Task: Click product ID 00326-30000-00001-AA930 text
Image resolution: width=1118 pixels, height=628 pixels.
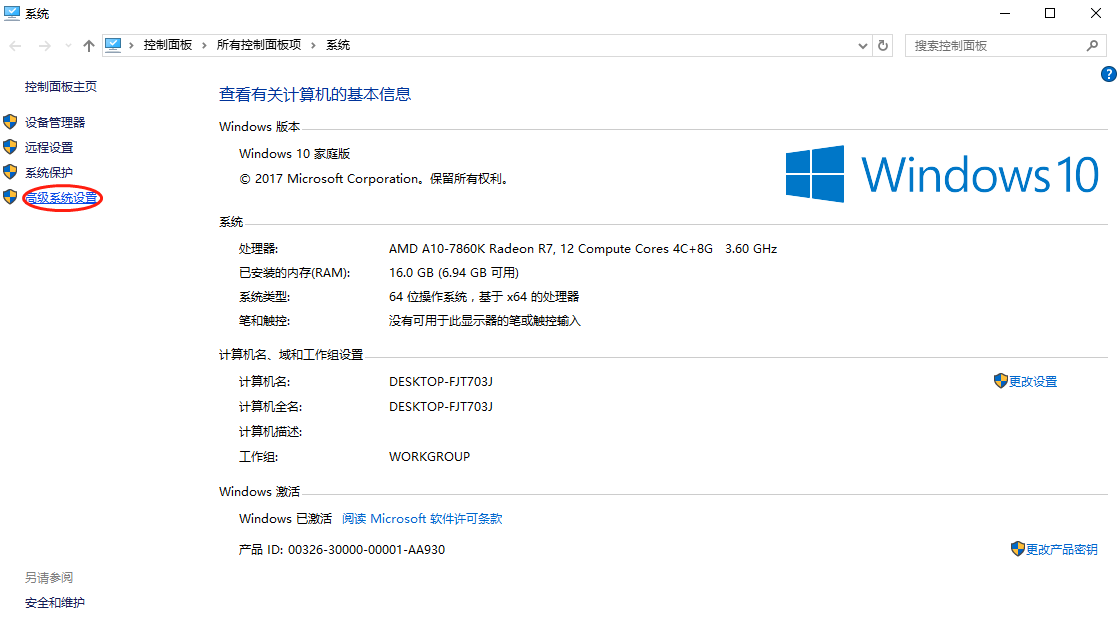Action: click(366, 550)
